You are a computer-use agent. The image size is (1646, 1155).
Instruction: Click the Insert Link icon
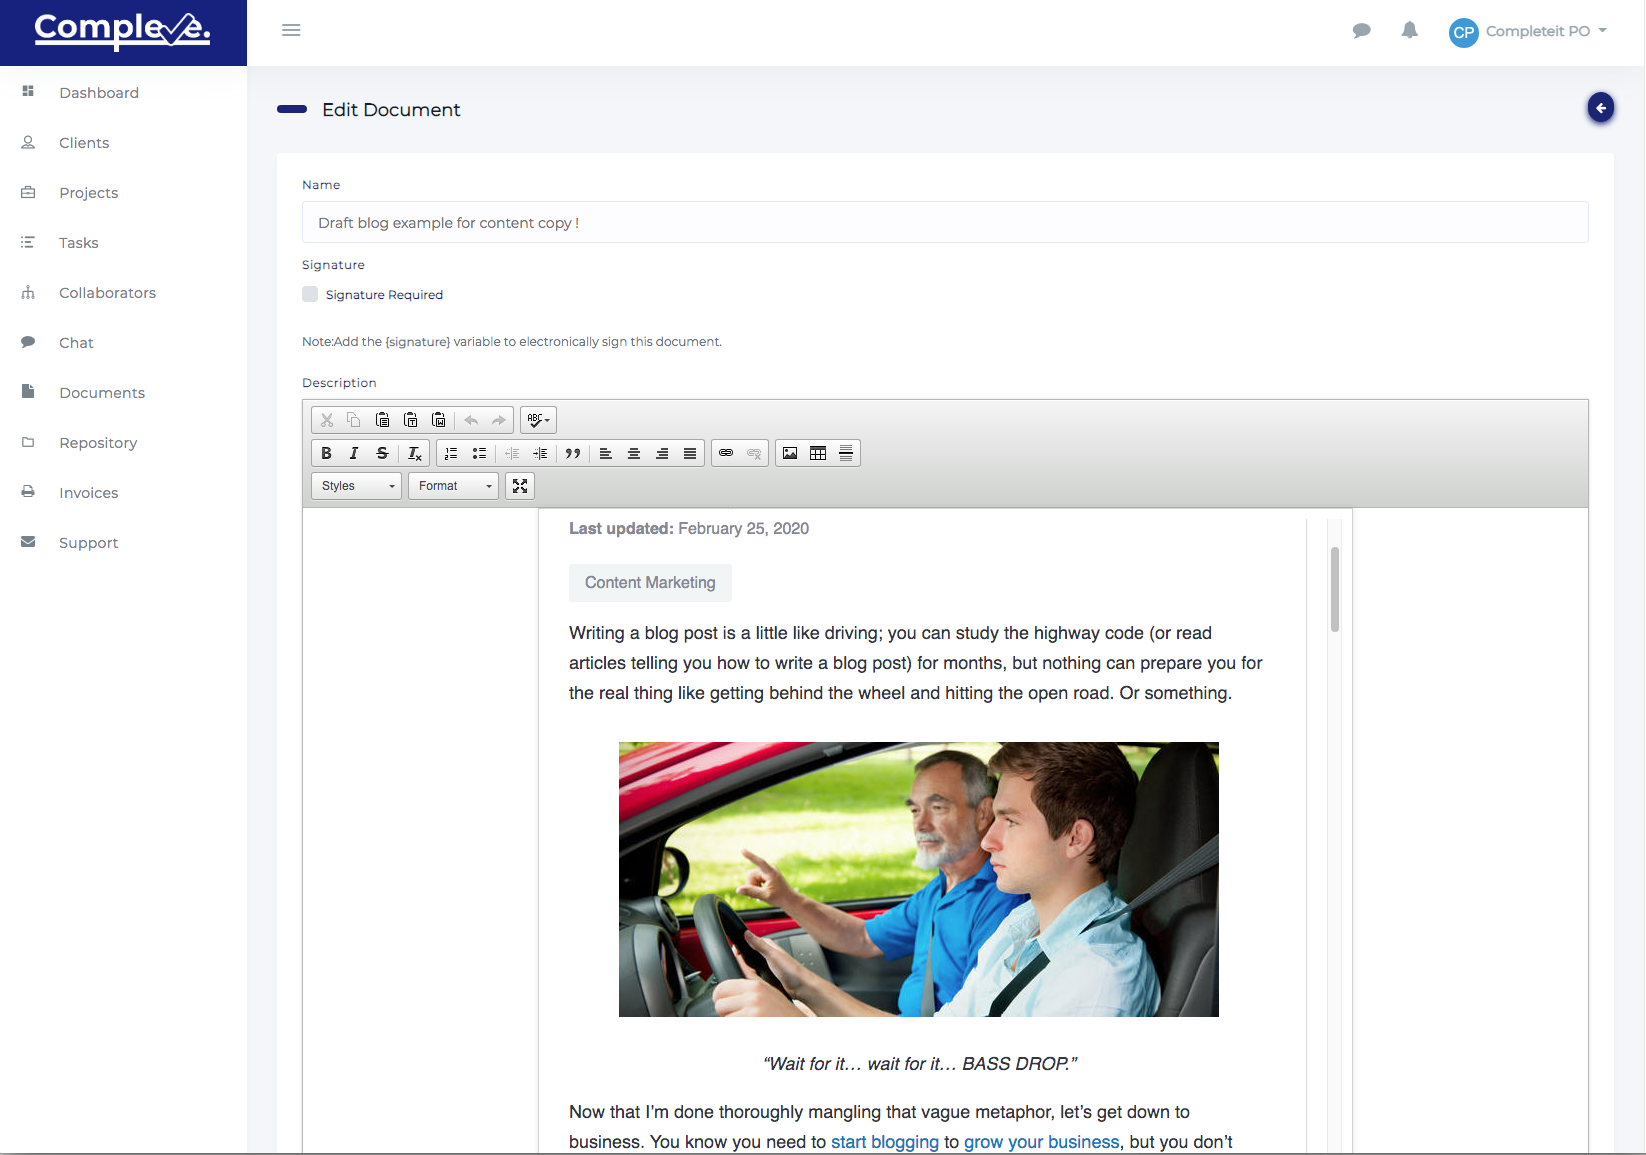726,453
